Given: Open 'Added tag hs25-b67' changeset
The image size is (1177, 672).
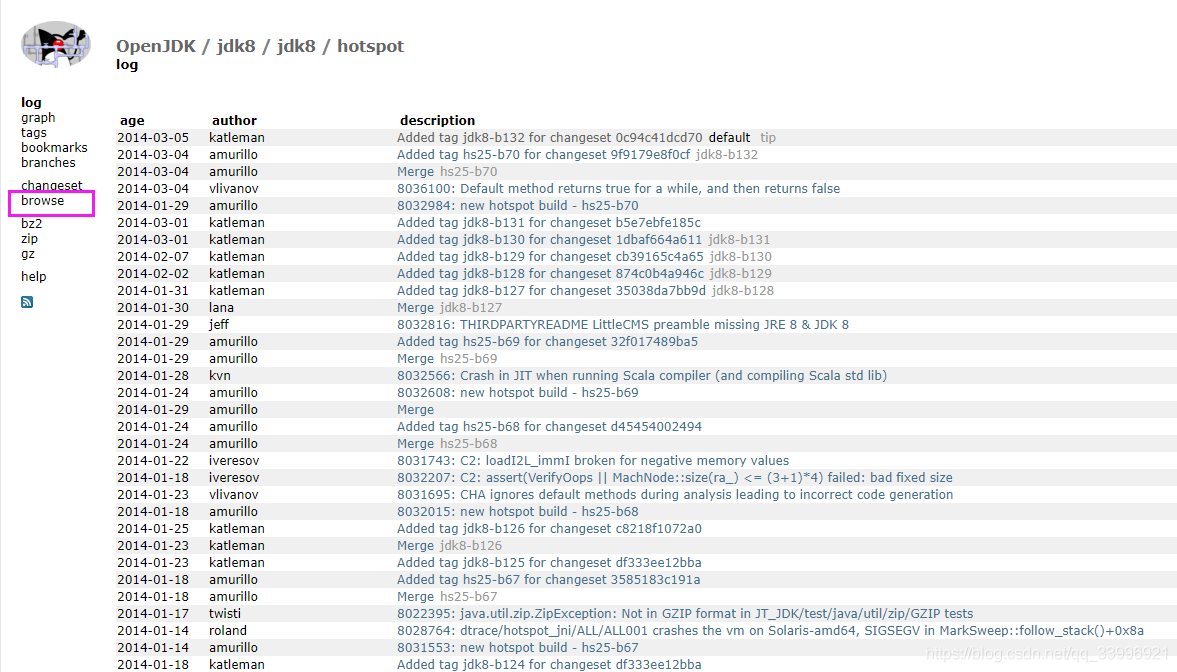Looking at the screenshot, I should [x=549, y=580].
